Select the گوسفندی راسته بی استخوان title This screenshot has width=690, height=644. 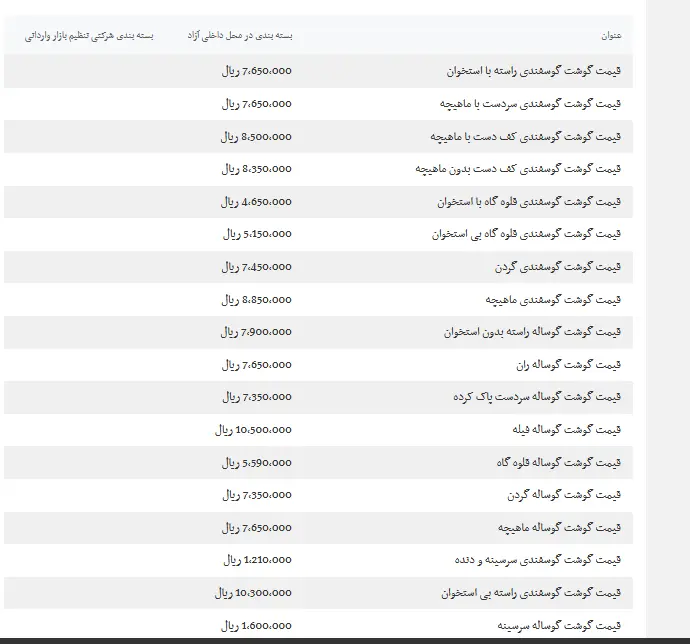click(x=530, y=593)
